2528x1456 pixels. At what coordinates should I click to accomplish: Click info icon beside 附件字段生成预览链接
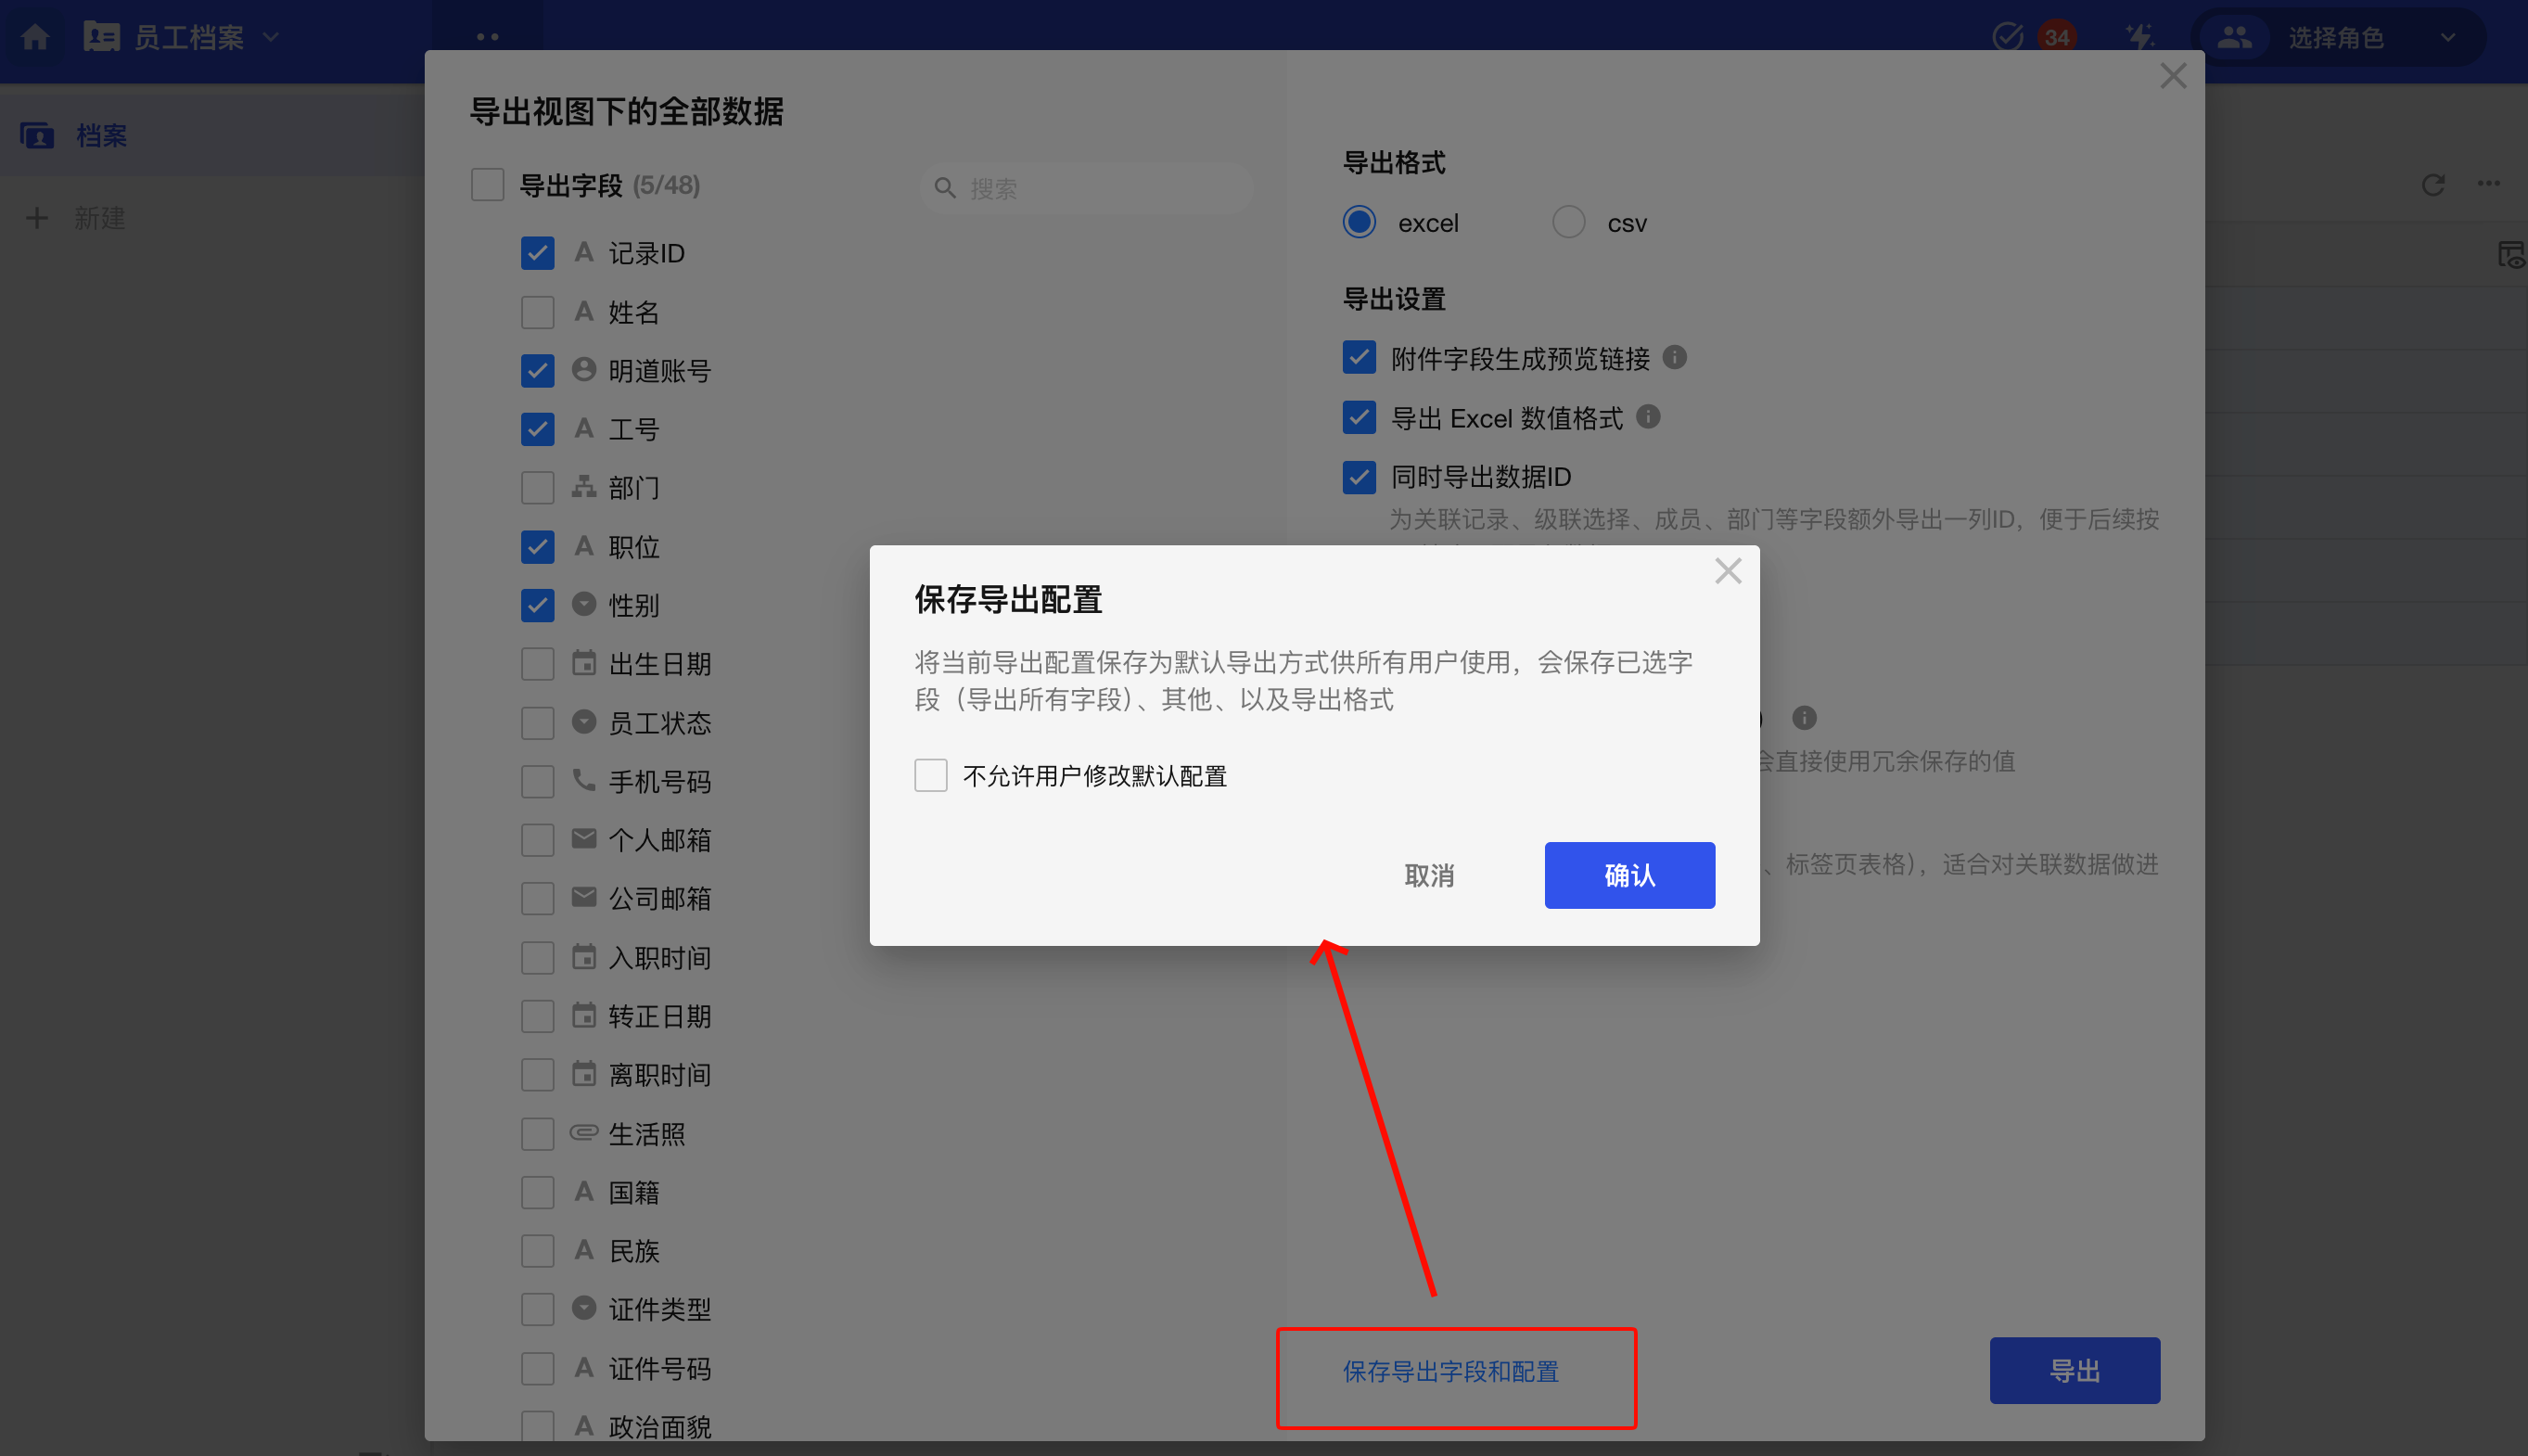point(1675,357)
